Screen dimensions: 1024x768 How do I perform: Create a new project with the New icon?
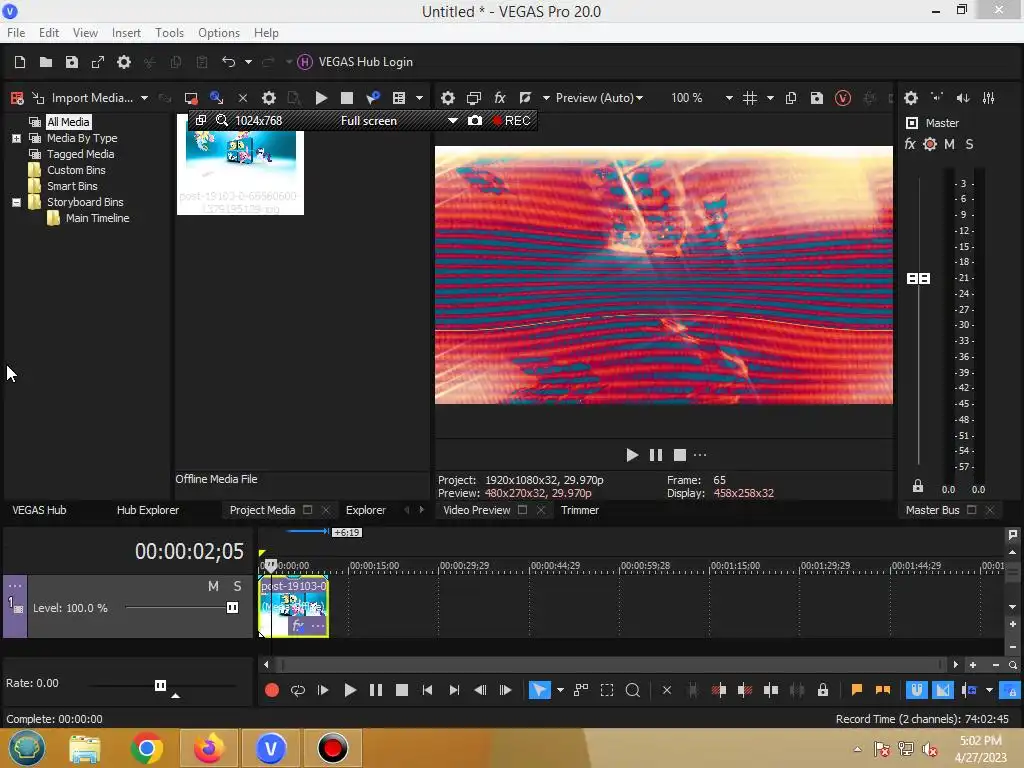click(x=20, y=62)
